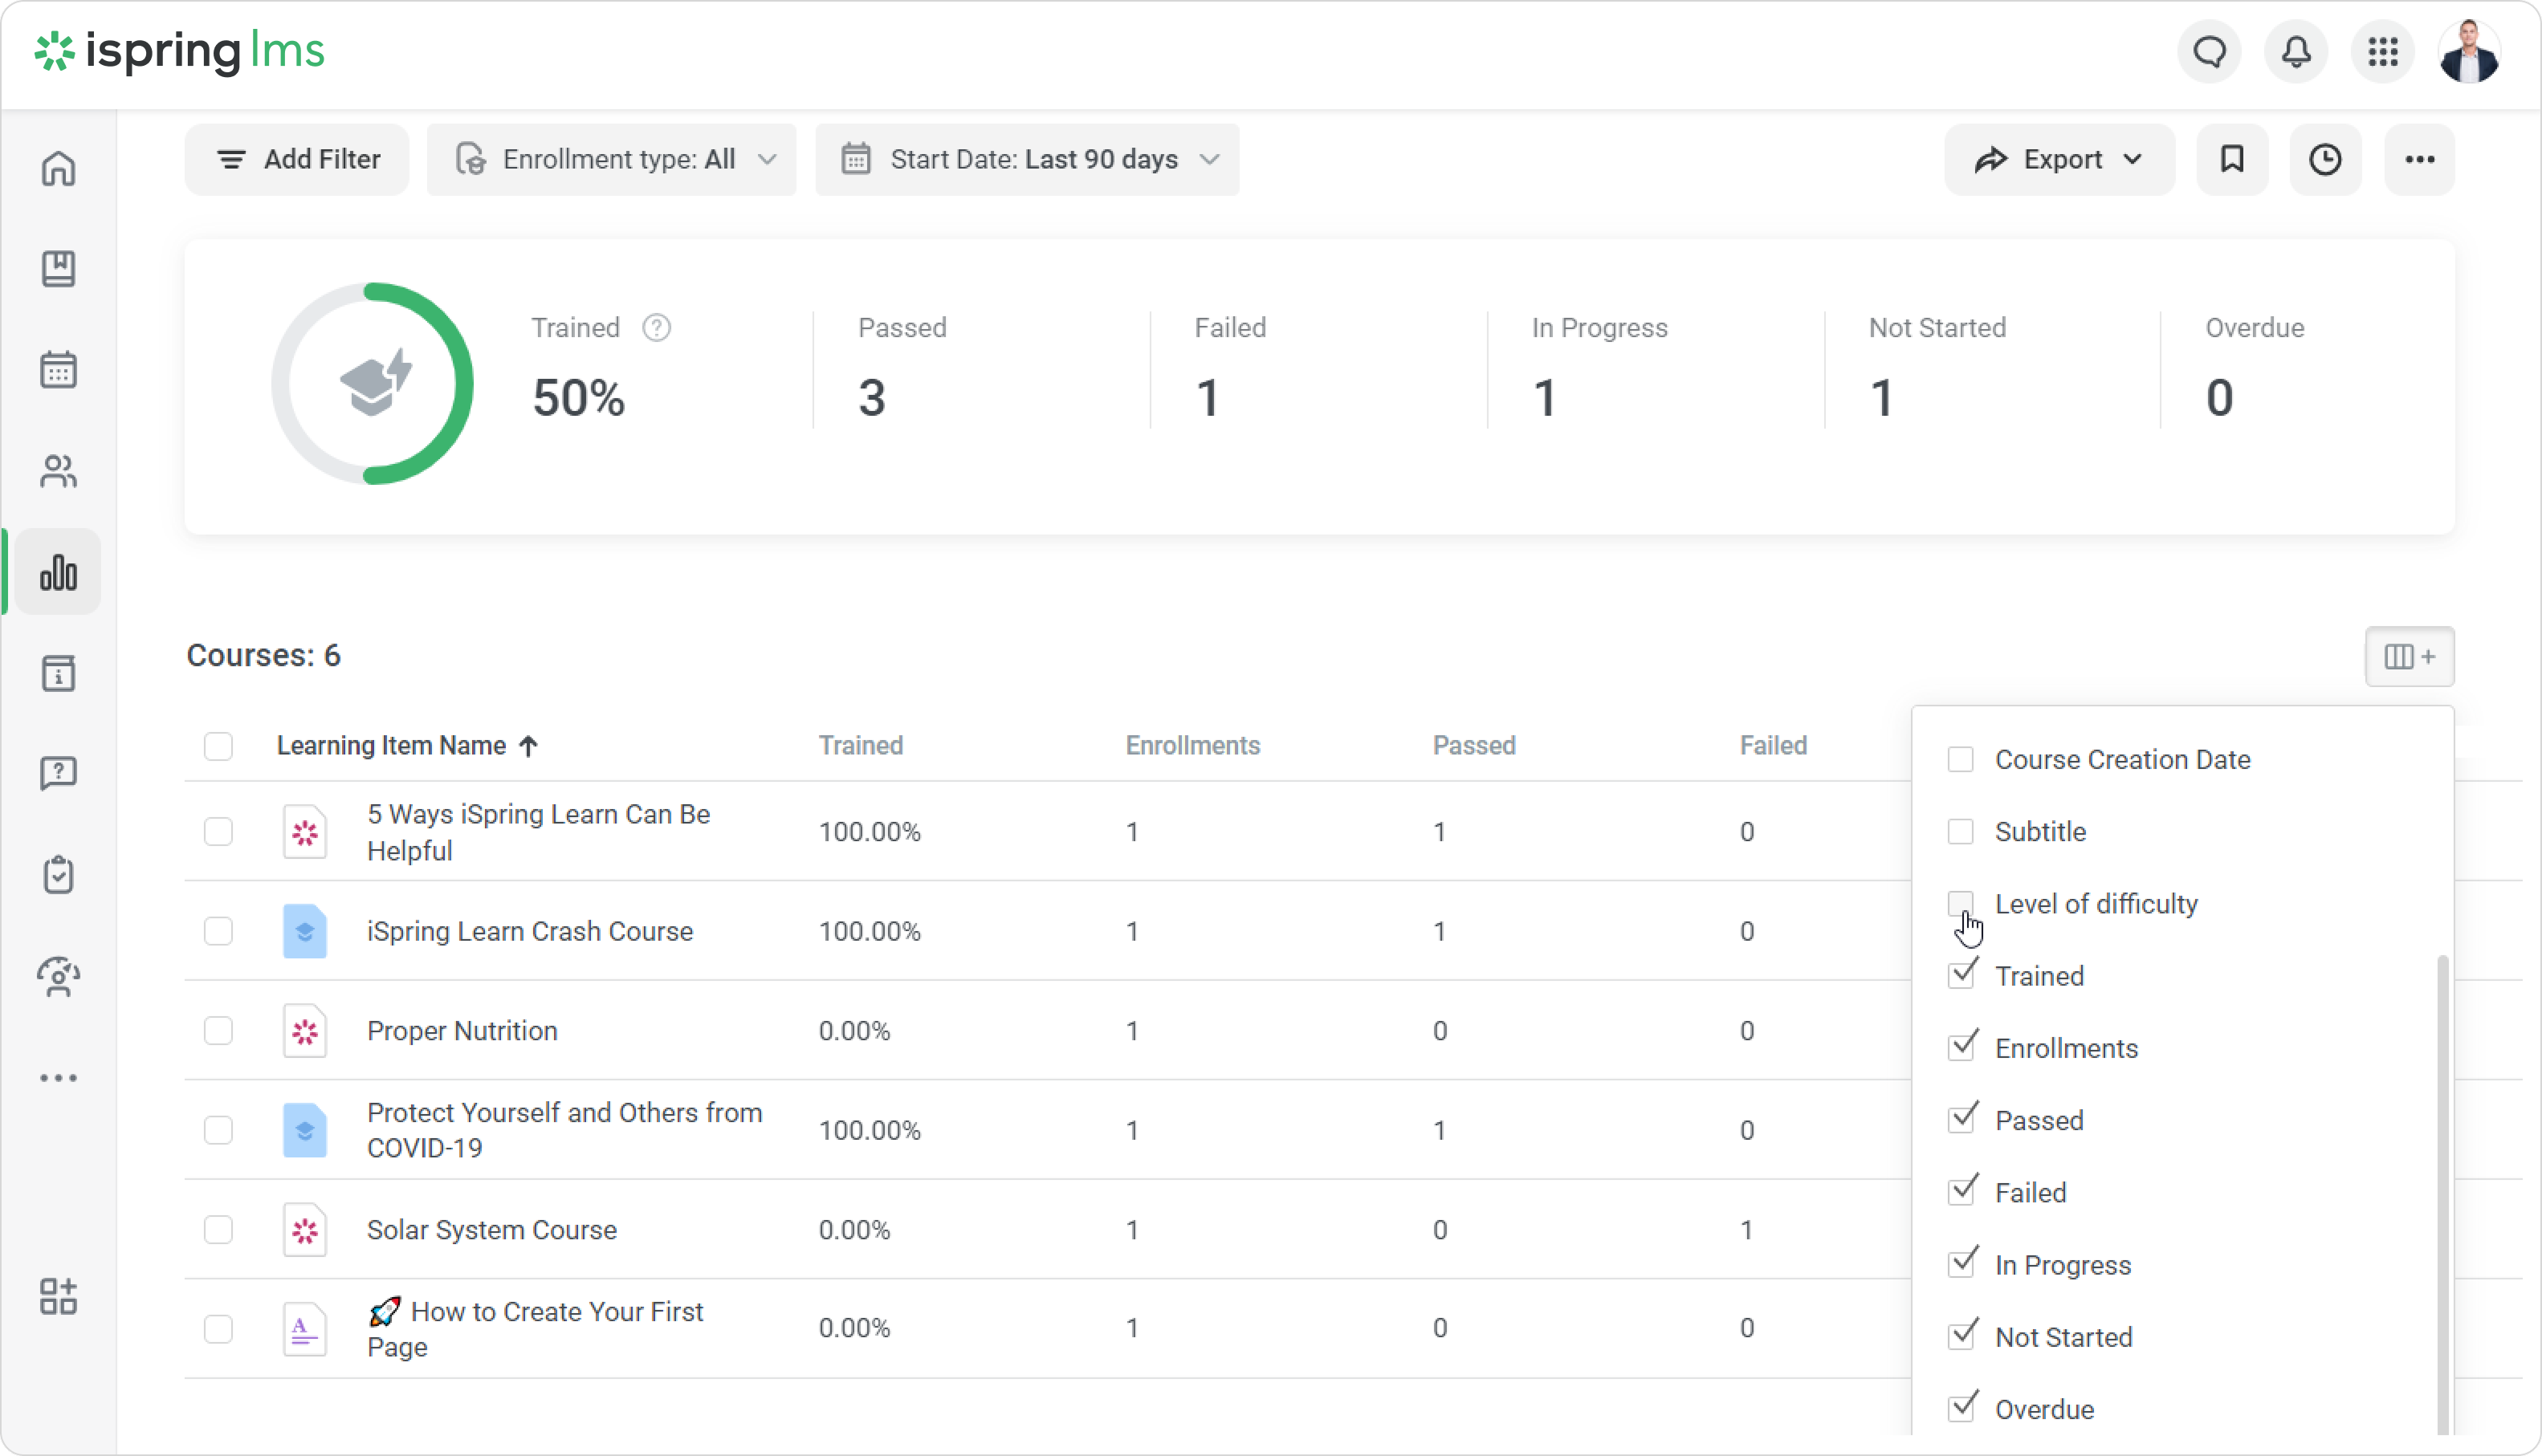2542x1456 pixels.
Task: Open the Users sidebar icon
Action: click(58, 471)
